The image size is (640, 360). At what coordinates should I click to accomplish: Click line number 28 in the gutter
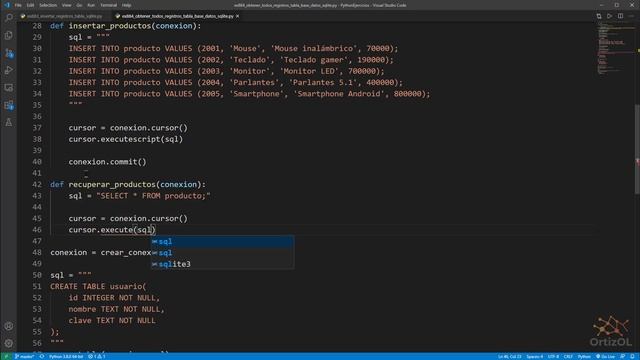click(x=37, y=26)
